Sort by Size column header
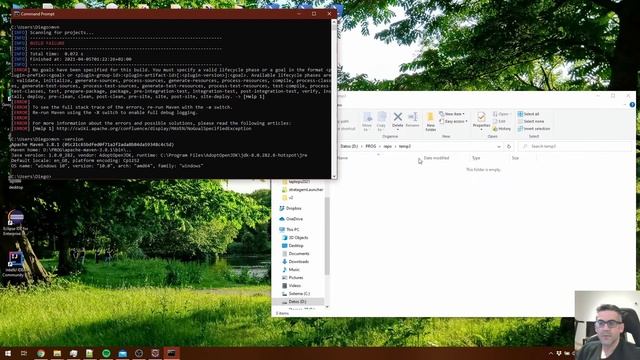This screenshot has width=640, height=360. (516, 158)
